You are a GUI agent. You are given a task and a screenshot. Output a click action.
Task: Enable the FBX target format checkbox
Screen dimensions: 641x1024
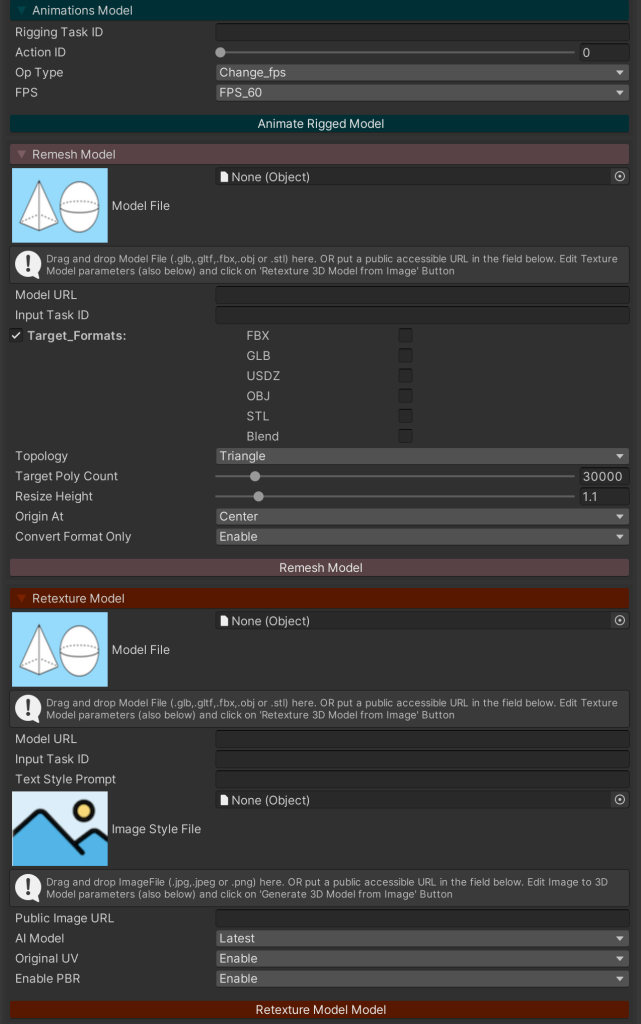coord(405,336)
